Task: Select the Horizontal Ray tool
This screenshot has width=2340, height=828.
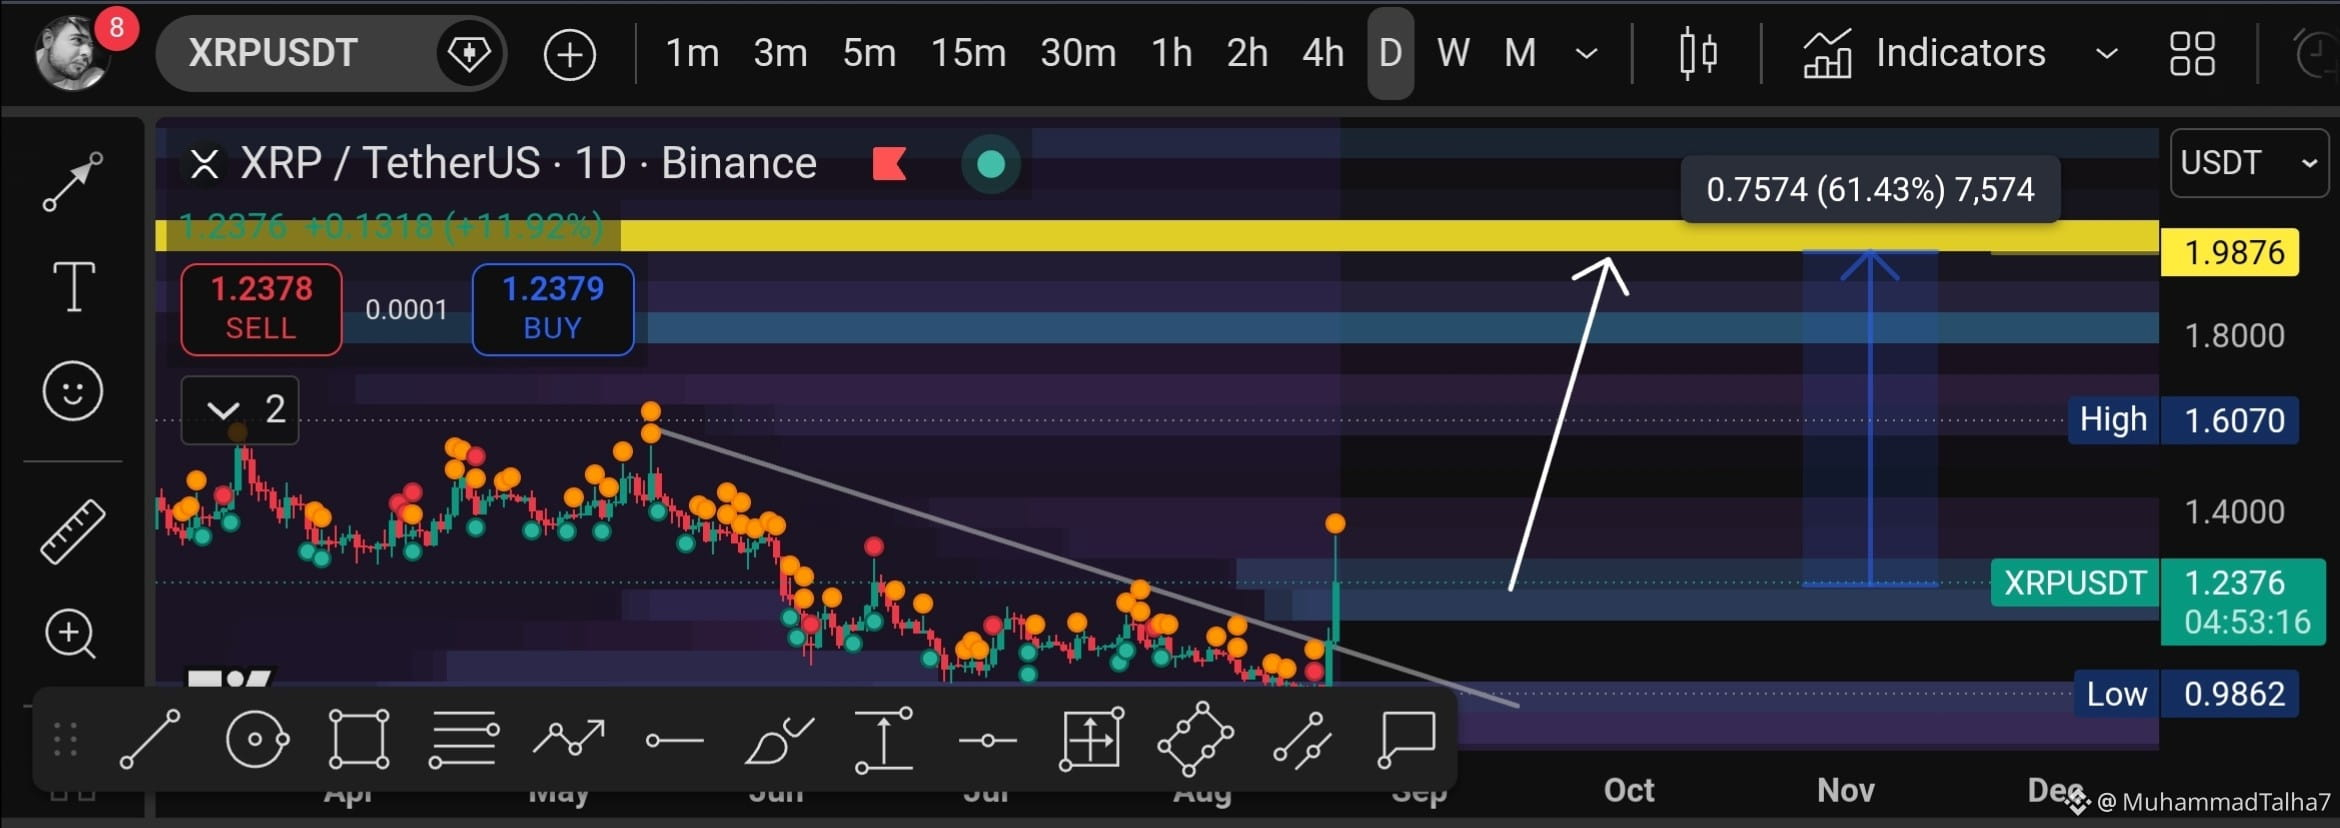Action: 674,741
